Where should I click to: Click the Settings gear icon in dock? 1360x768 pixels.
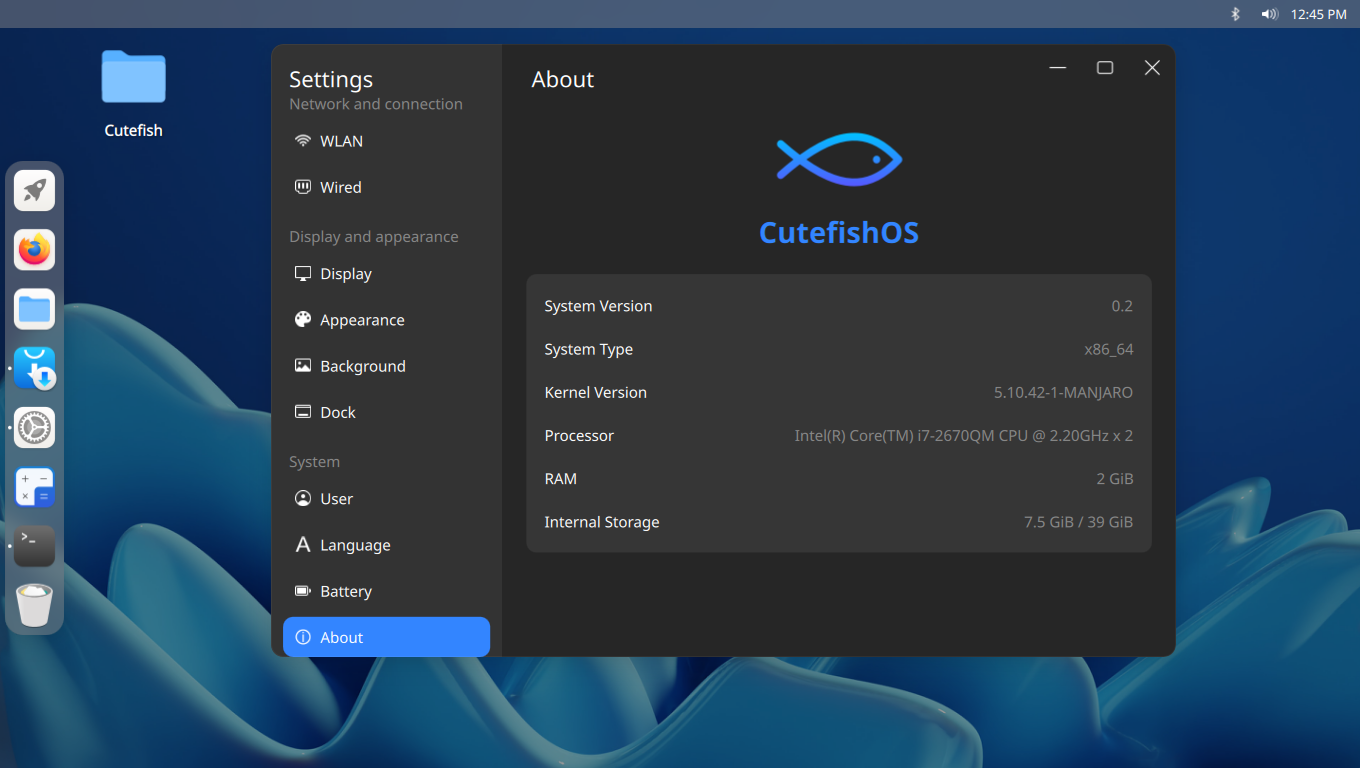click(34, 428)
